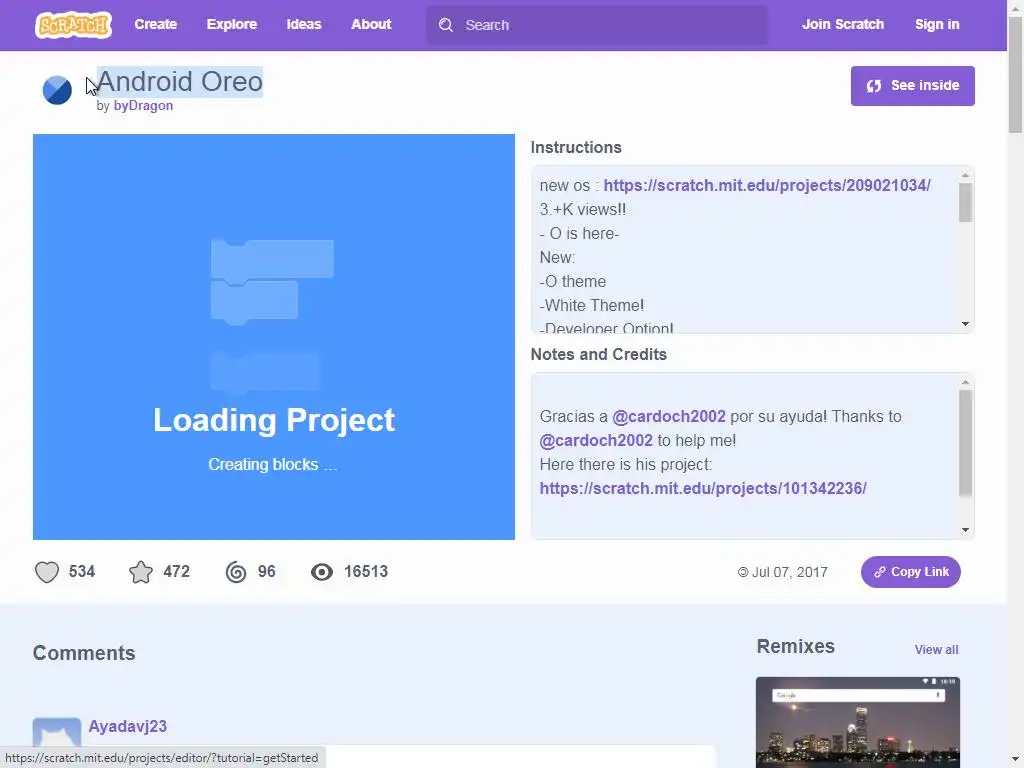Click the Notes and Credits heading

click(x=598, y=355)
